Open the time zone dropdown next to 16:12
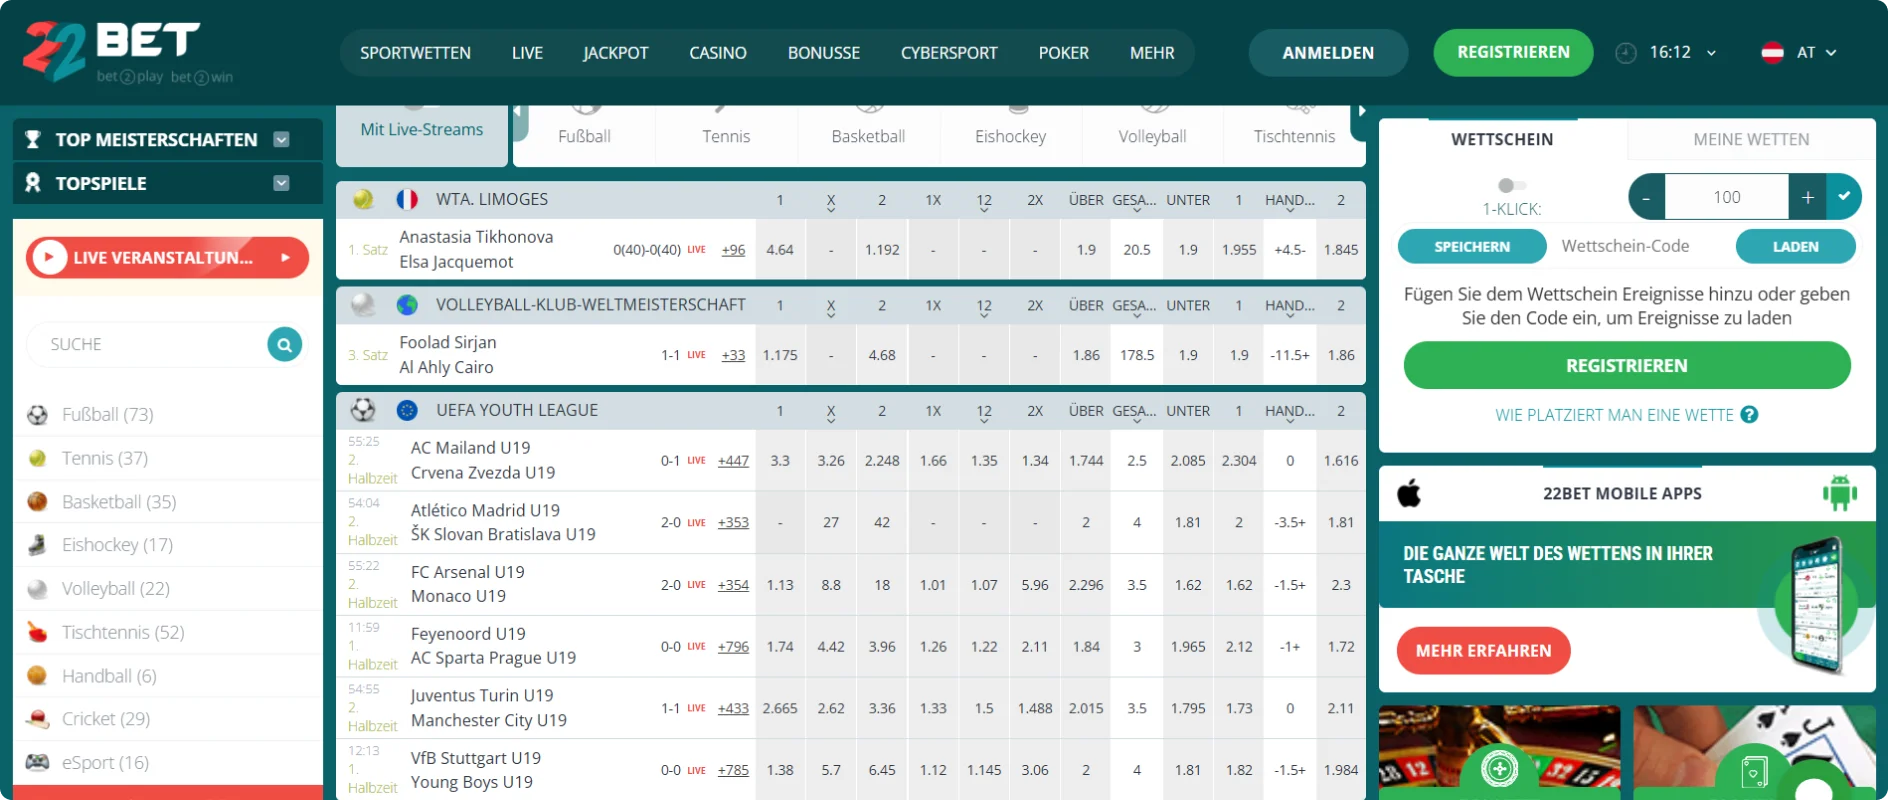 (x=1711, y=53)
